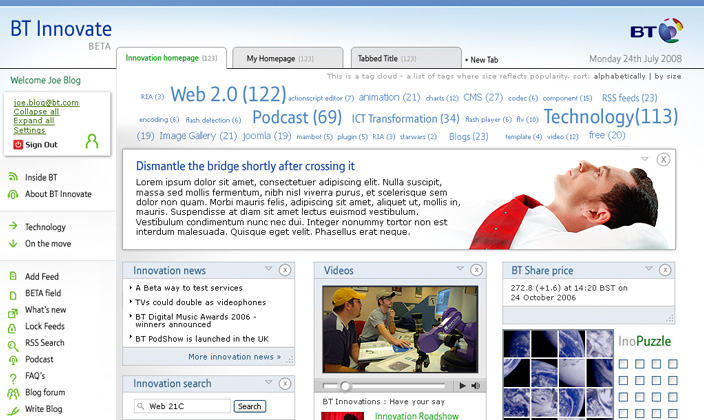Open the Innovation Roadshow link
The width and height of the screenshot is (704, 420).
(x=417, y=416)
